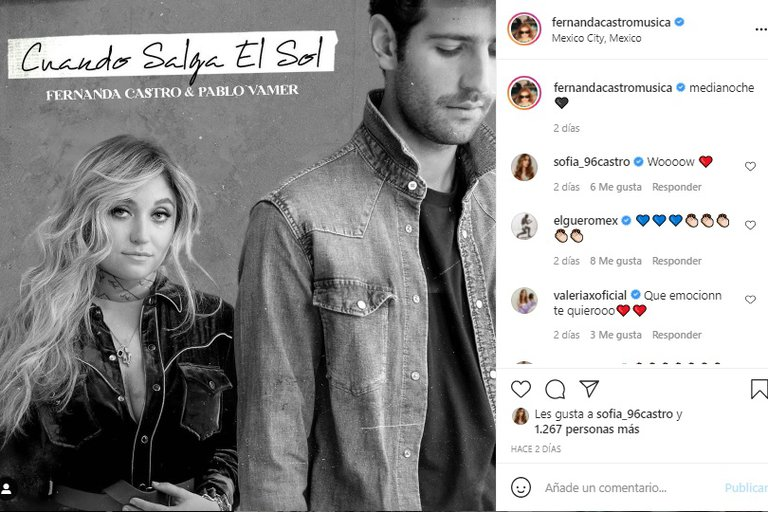Viewport: 768px width, 512px height.
Task: Open the Mexico City, Mexico location link
Action: (596, 38)
